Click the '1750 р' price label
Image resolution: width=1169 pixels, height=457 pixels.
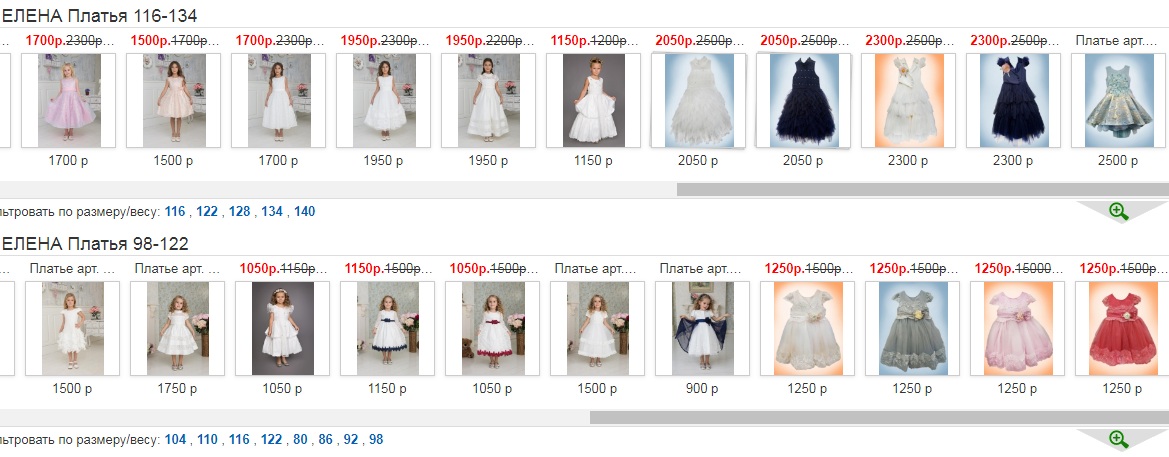pos(177,388)
